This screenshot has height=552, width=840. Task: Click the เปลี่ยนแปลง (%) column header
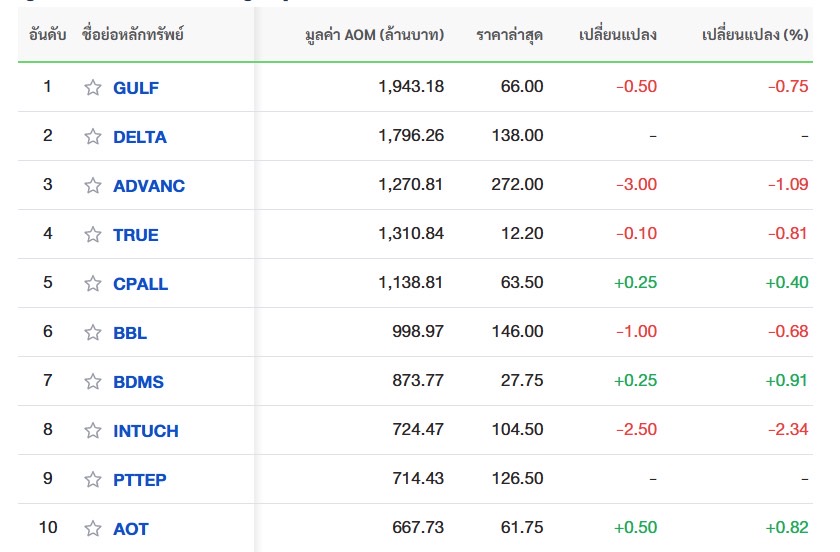pos(755,35)
